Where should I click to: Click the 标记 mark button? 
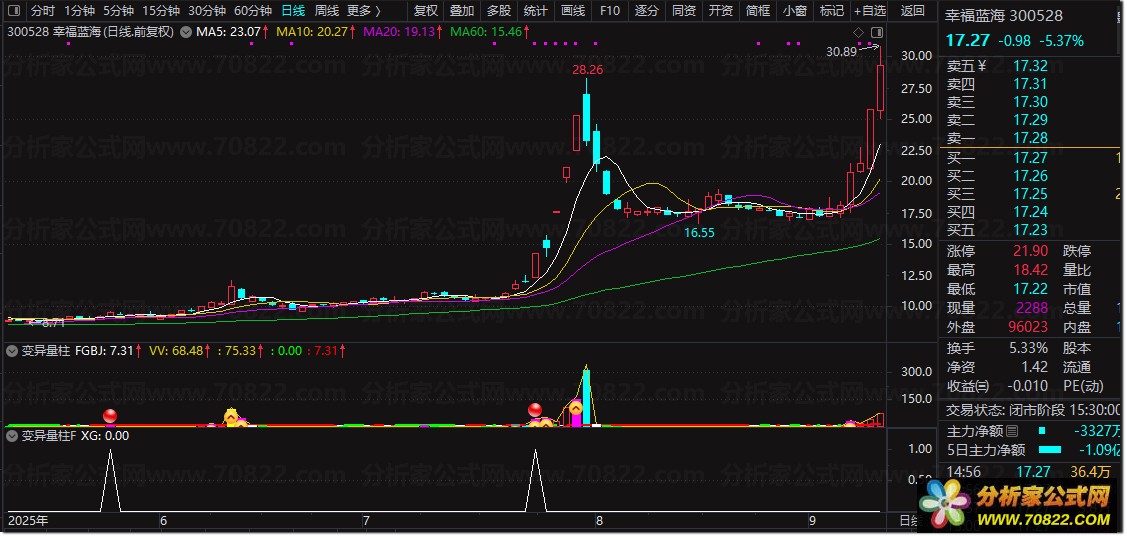tap(832, 10)
